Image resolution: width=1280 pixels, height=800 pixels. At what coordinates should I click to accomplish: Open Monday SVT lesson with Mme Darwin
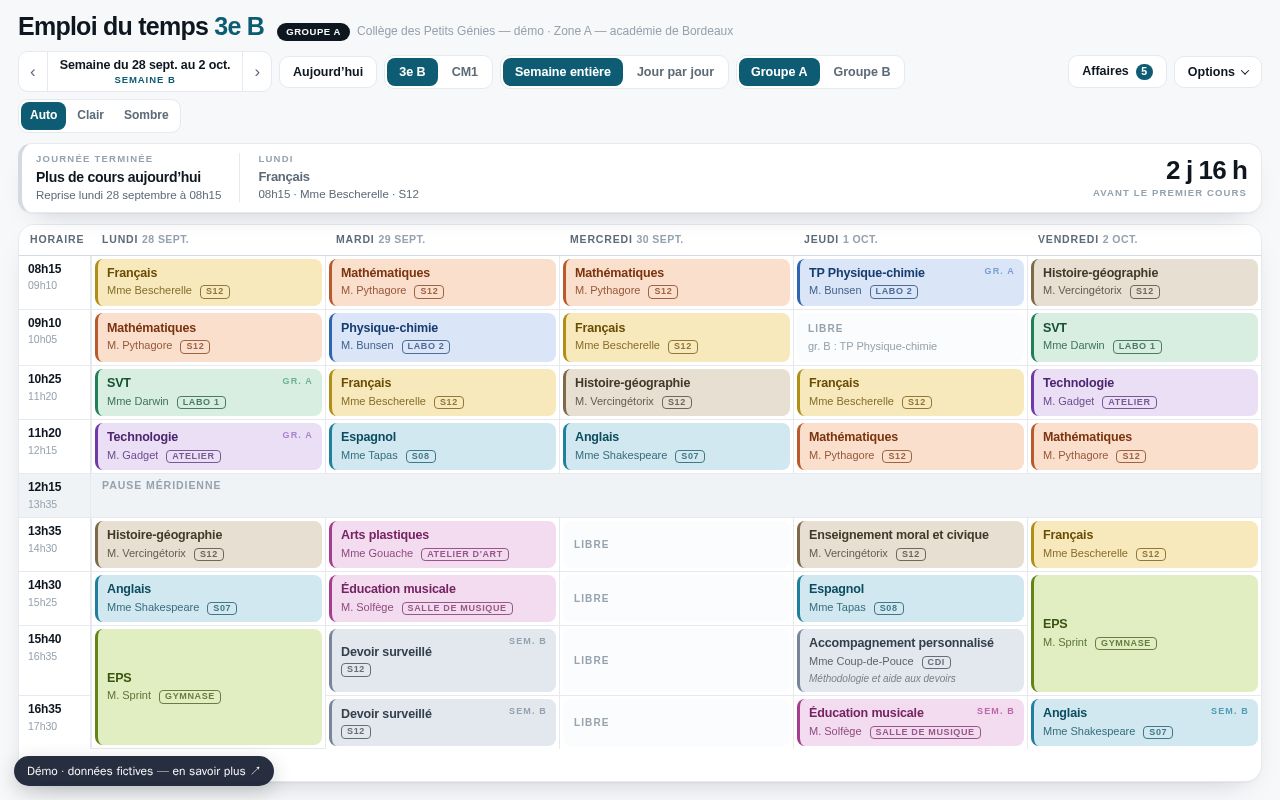pos(208,393)
